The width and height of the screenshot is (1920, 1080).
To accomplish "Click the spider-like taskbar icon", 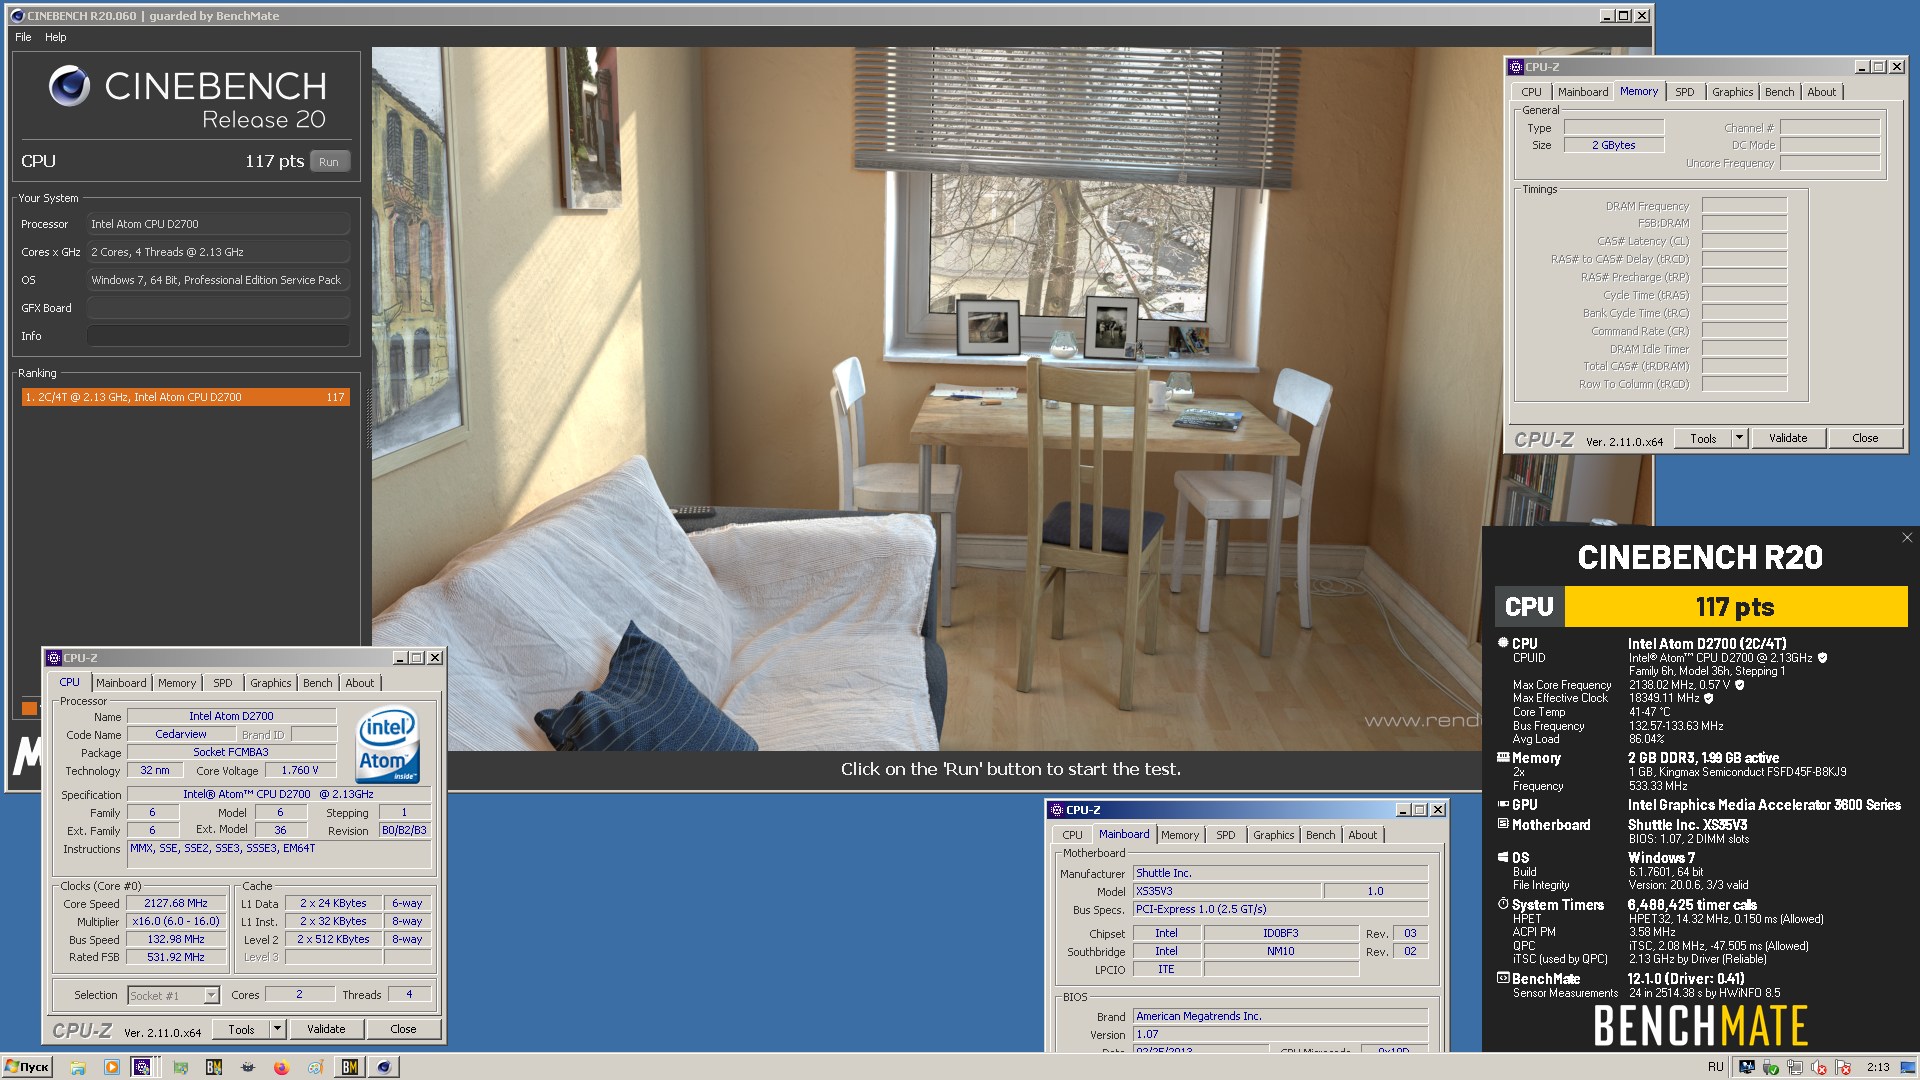I will pyautogui.click(x=248, y=1067).
